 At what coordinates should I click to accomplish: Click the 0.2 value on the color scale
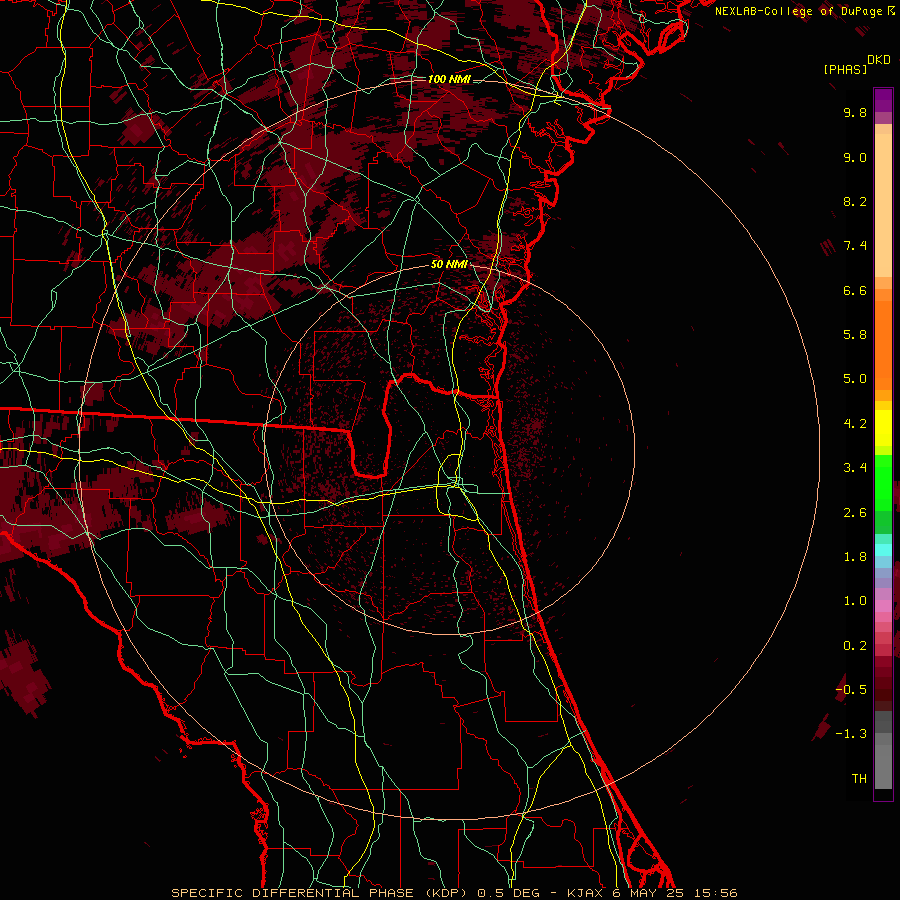[x=855, y=646]
